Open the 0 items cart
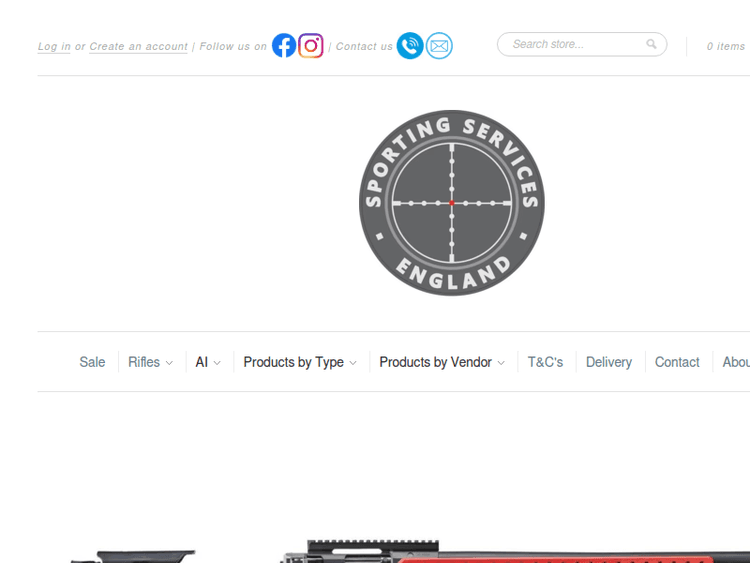The height and width of the screenshot is (563, 750). [726, 46]
